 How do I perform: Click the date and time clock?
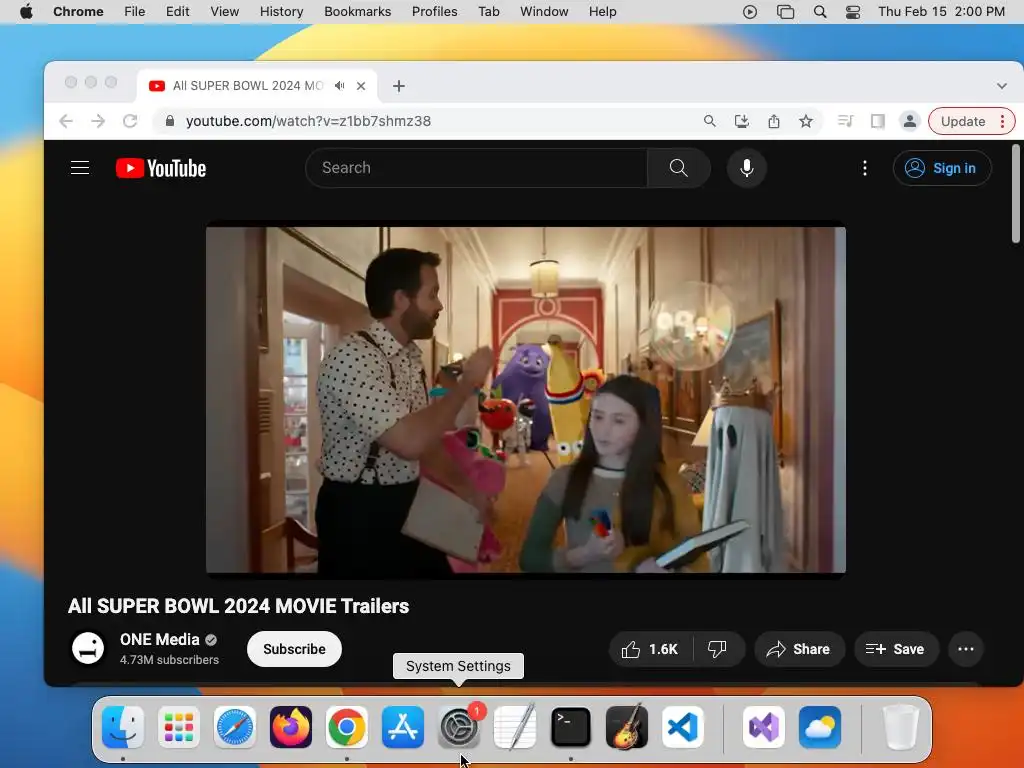(x=941, y=11)
